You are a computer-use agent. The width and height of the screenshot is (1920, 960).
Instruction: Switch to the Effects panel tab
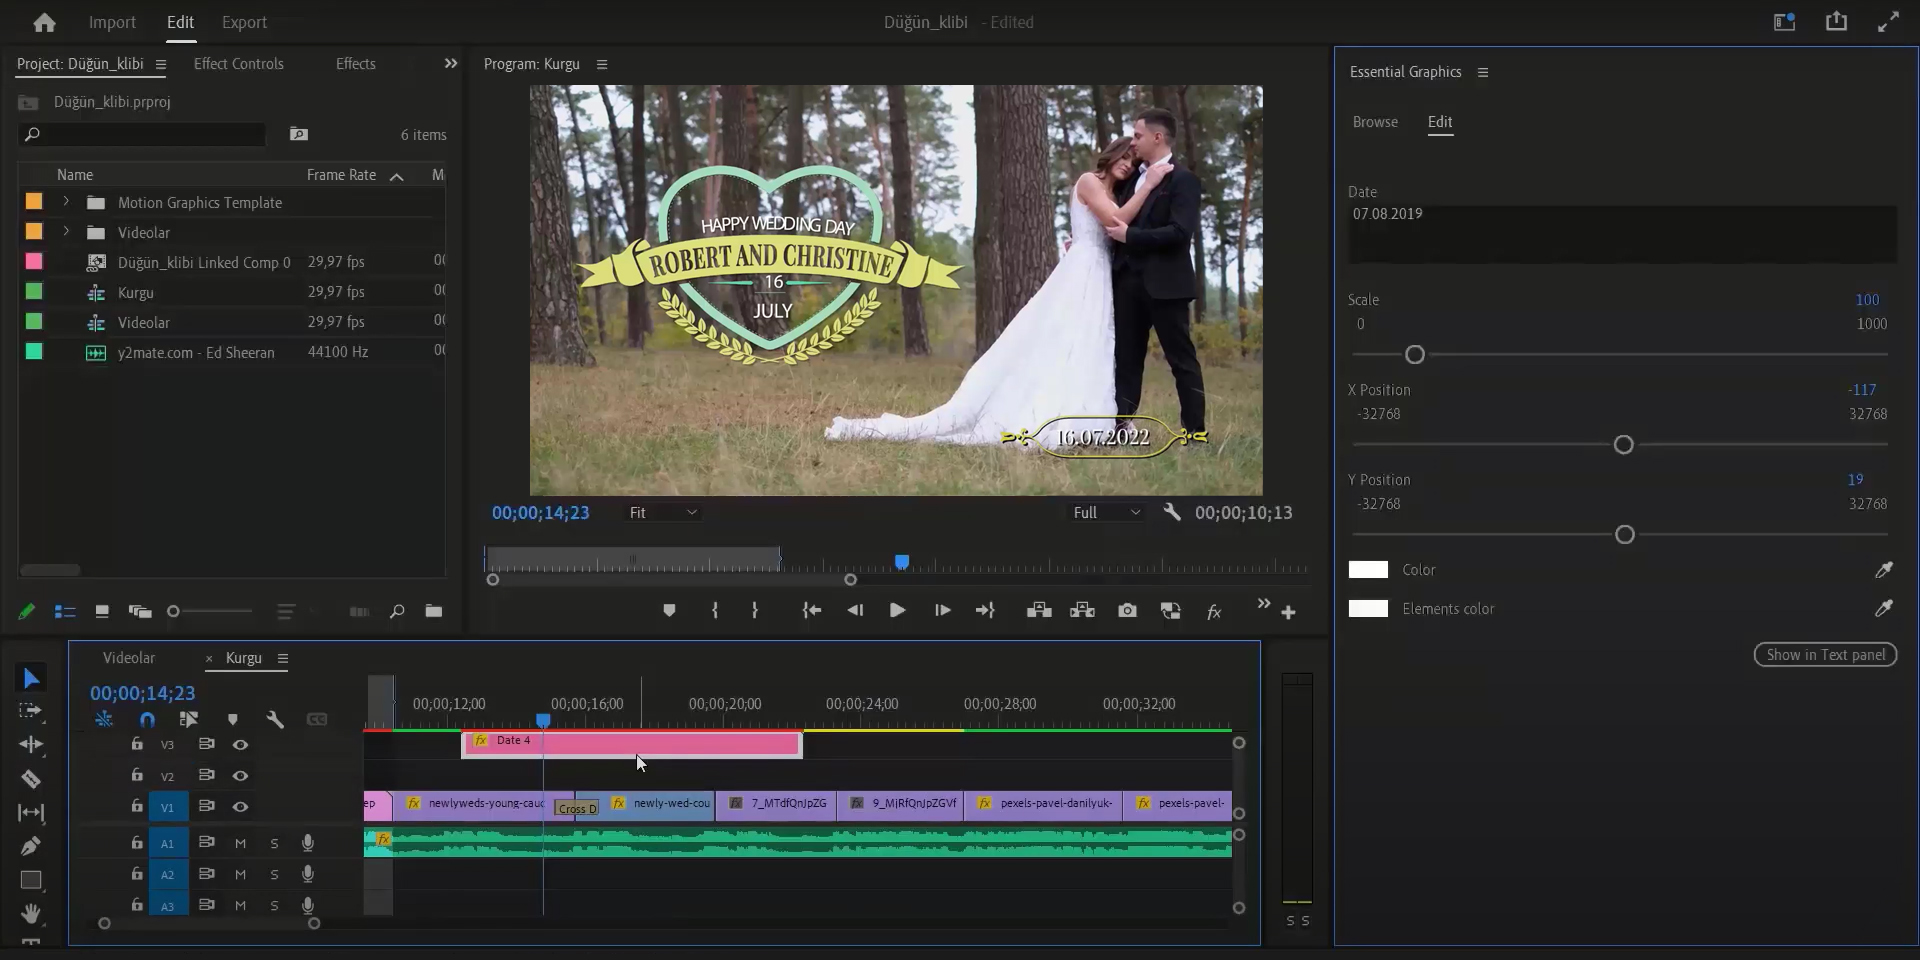point(356,63)
